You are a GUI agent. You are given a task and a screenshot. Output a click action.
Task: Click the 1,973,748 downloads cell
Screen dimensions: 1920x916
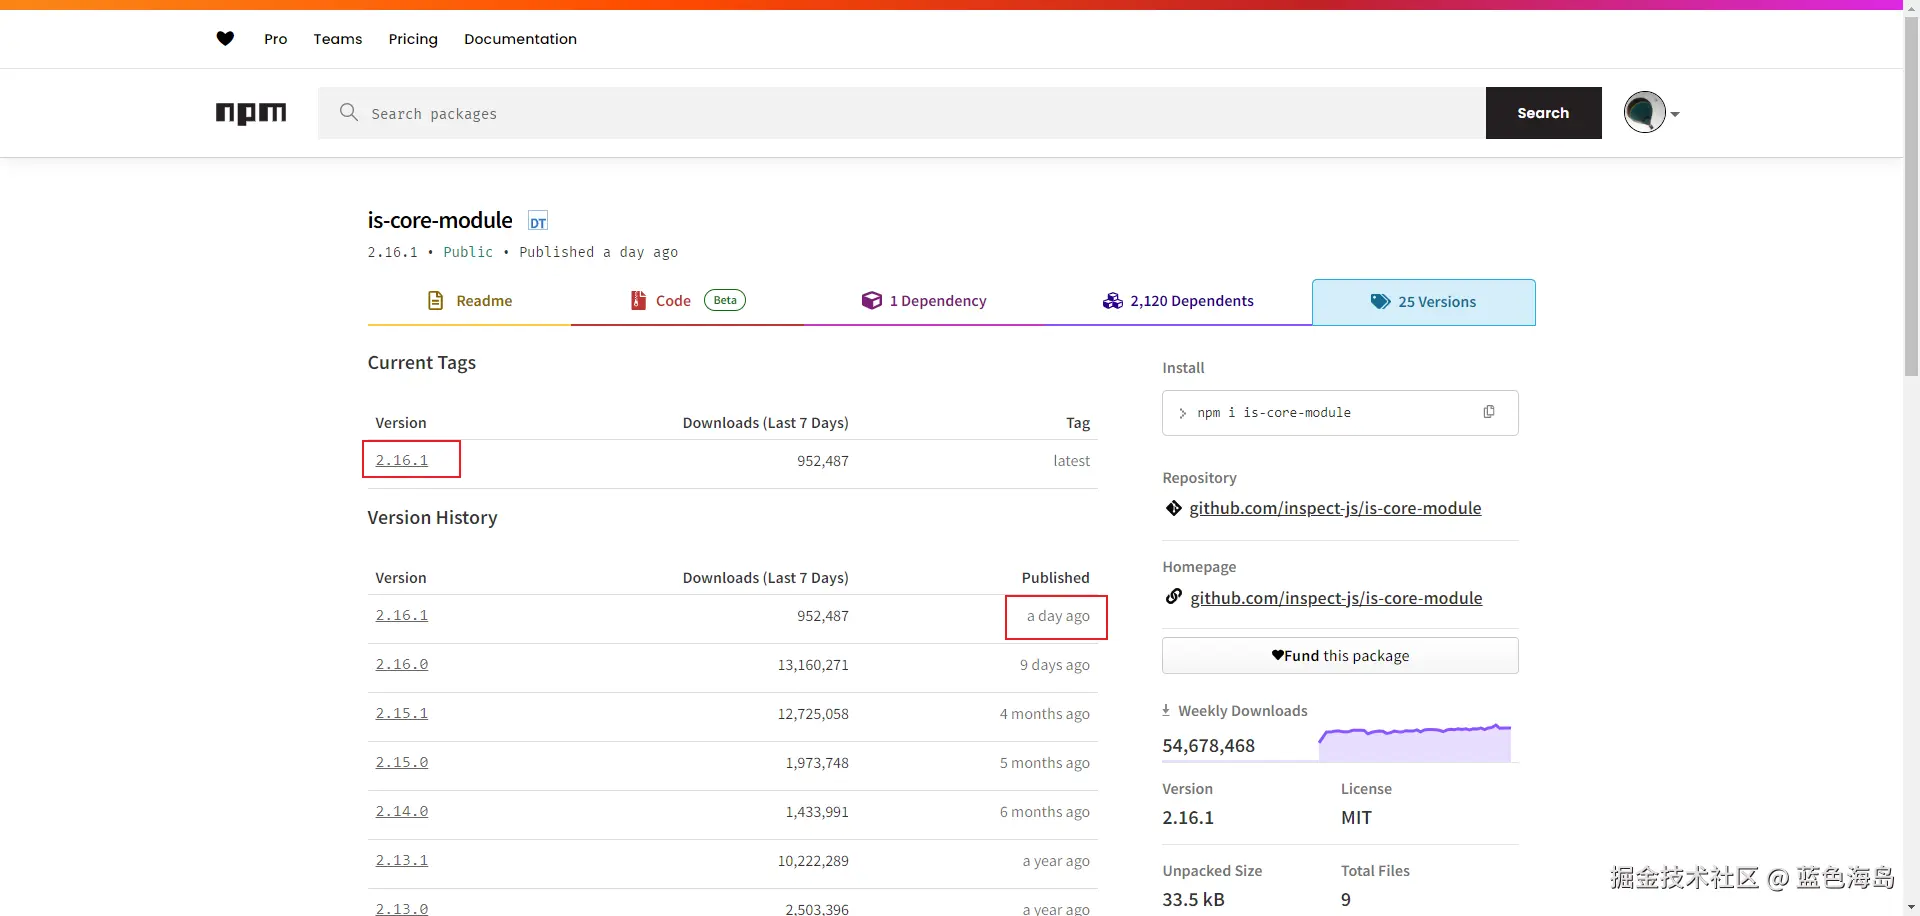click(x=817, y=763)
